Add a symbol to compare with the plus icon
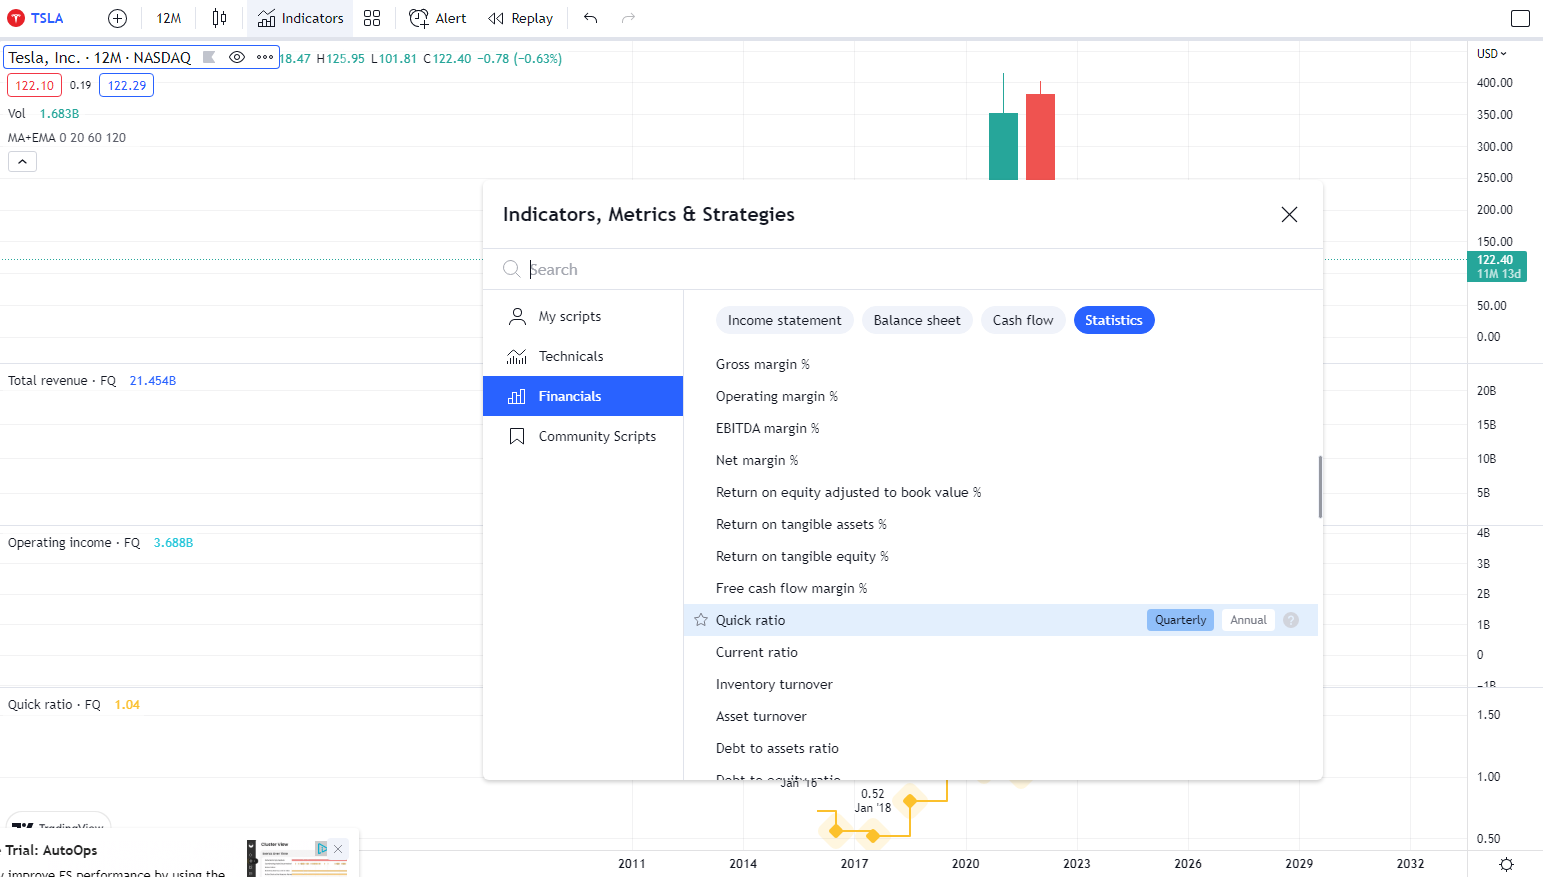 pyautogui.click(x=117, y=18)
